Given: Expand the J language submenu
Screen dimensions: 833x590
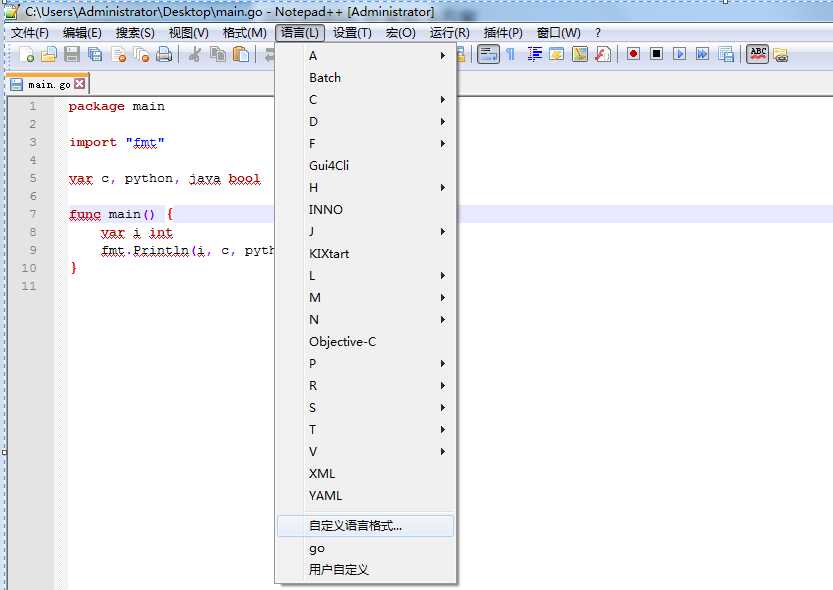Looking at the screenshot, I should click(x=366, y=232).
